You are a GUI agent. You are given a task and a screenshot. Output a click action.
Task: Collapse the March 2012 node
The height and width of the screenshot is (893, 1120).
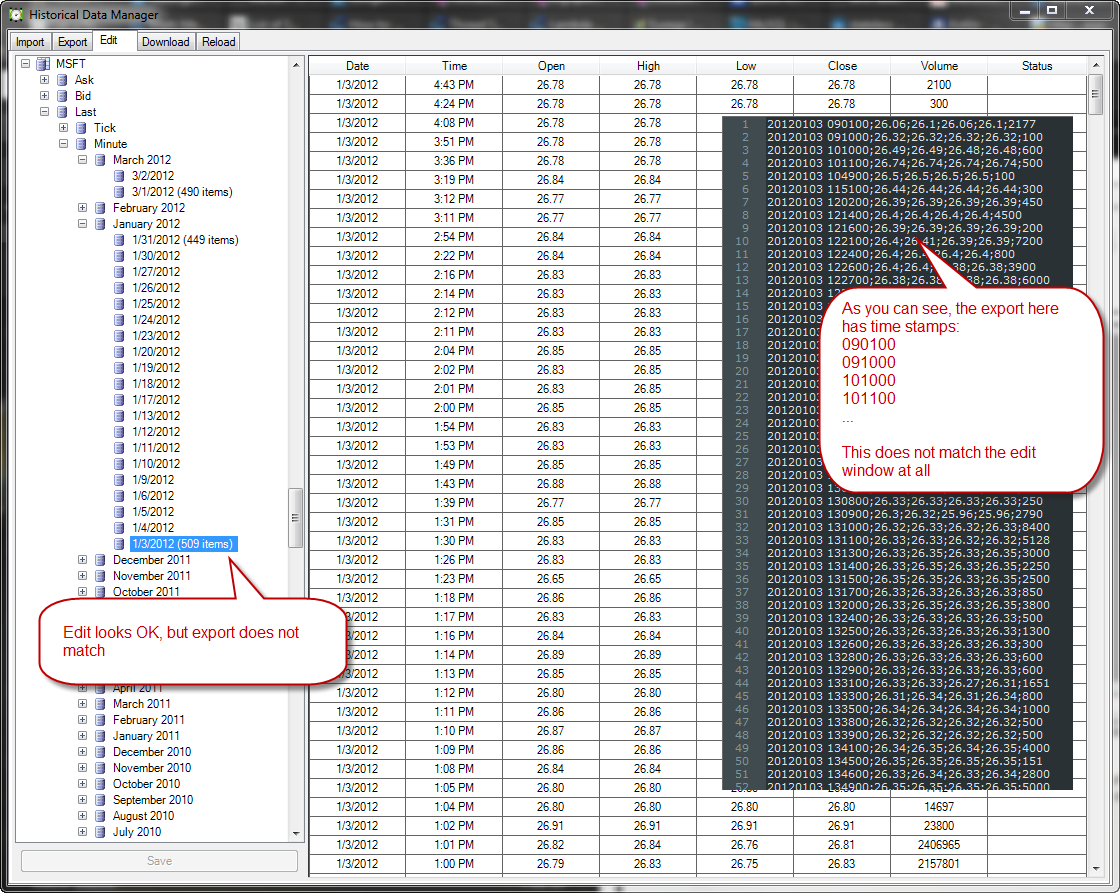coord(82,160)
